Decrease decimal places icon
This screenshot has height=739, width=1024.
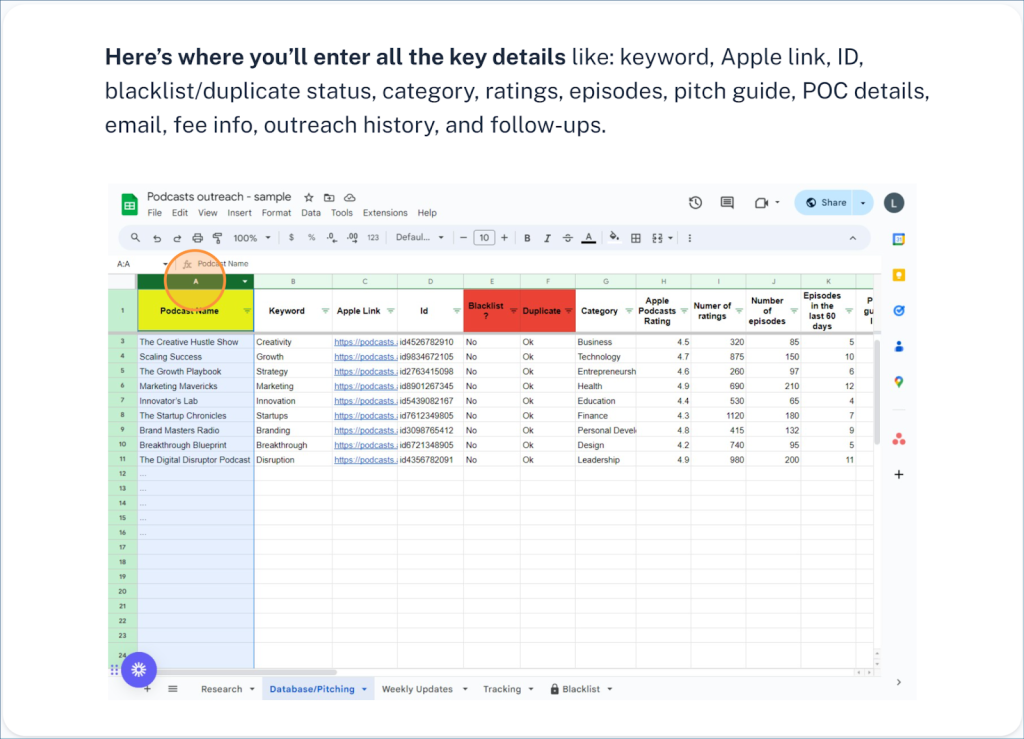tap(332, 238)
